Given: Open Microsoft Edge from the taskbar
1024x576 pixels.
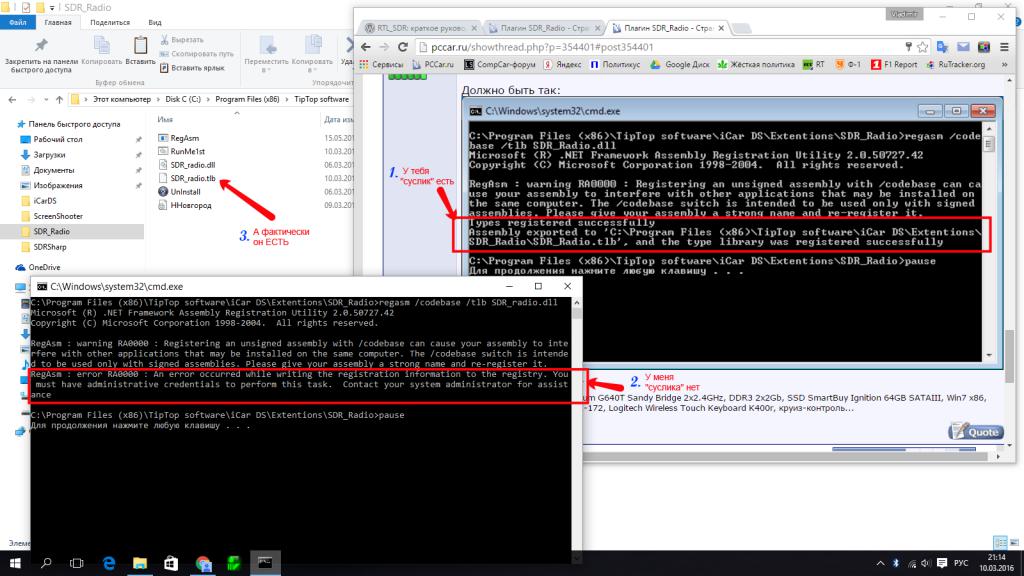Looking at the screenshot, I should 107,563.
